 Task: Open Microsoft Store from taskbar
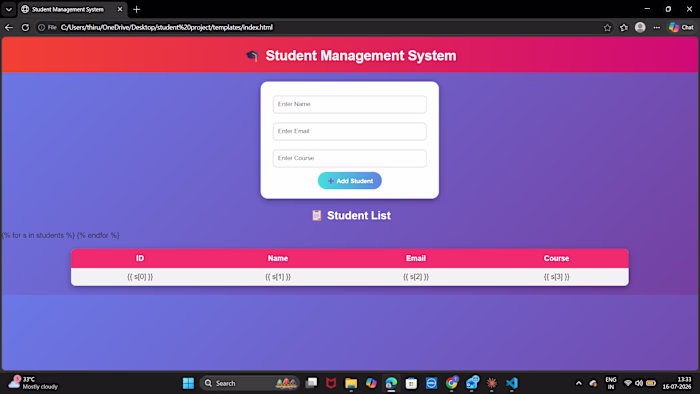point(411,383)
